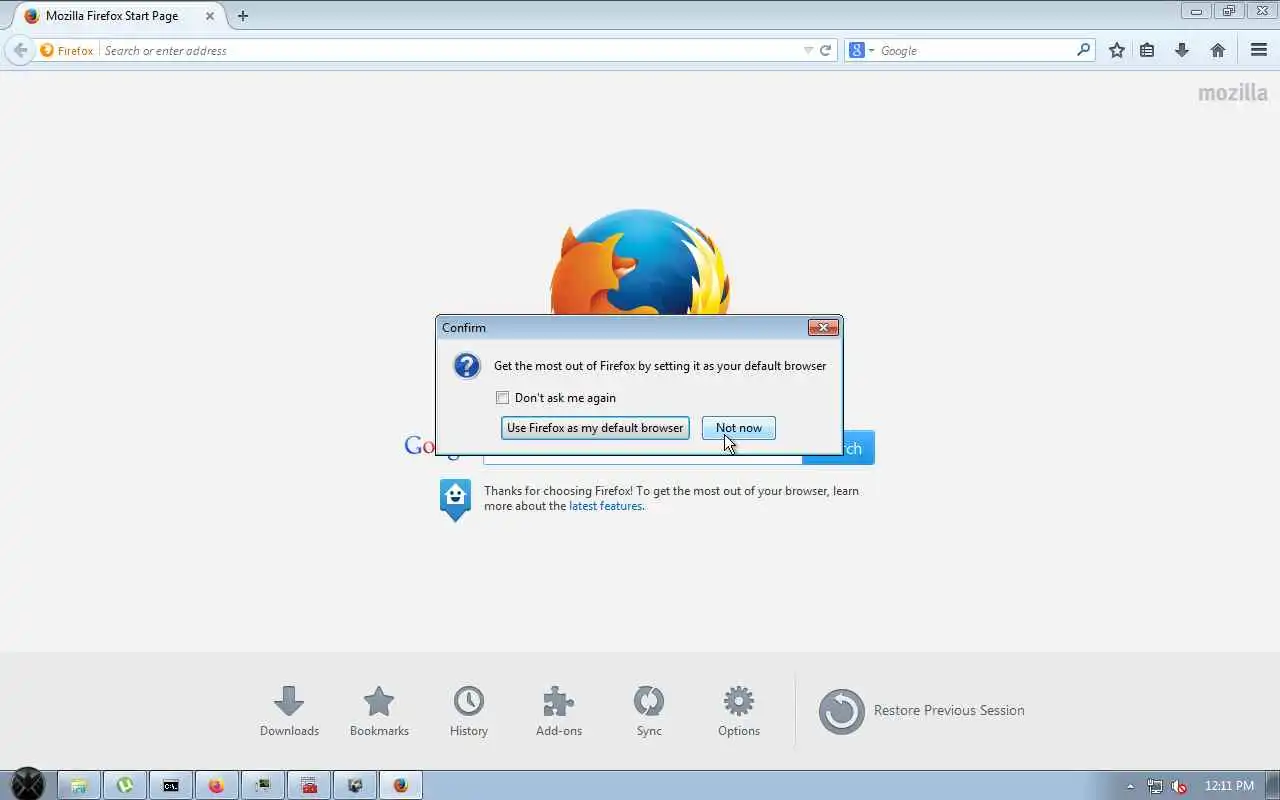Open file explorer taskbar icon
Image resolution: width=1280 pixels, height=800 pixels.
[79, 785]
